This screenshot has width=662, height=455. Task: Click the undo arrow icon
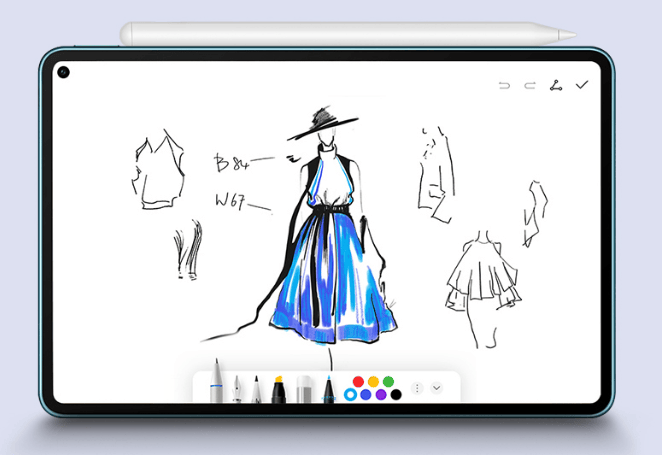[x=505, y=85]
